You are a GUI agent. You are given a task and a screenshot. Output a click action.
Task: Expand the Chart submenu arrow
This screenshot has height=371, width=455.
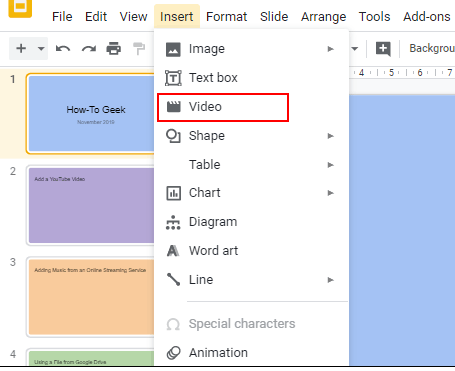coord(330,193)
